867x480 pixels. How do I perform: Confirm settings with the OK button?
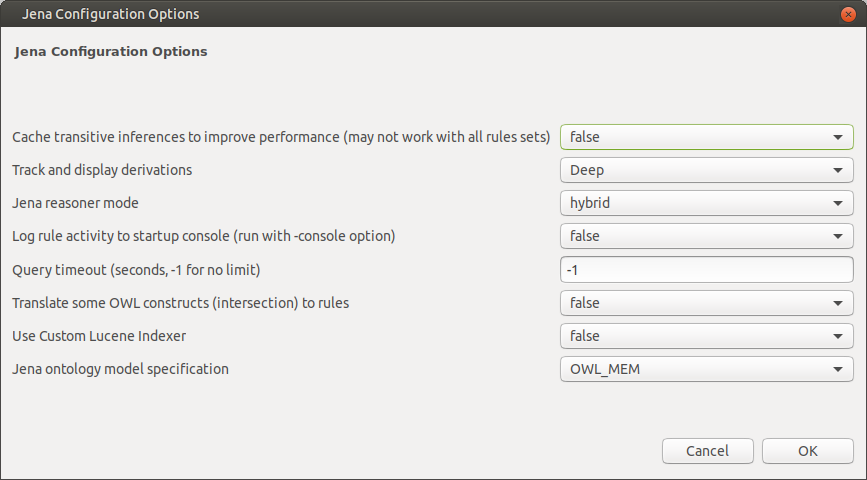[x=808, y=451]
